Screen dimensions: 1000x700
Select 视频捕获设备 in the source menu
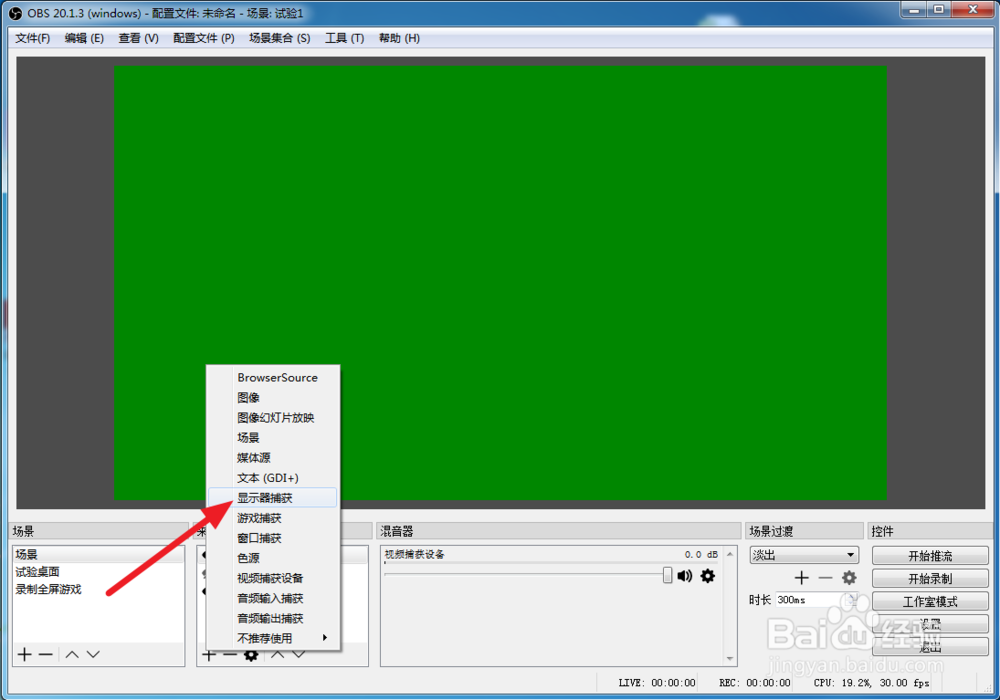(273, 578)
